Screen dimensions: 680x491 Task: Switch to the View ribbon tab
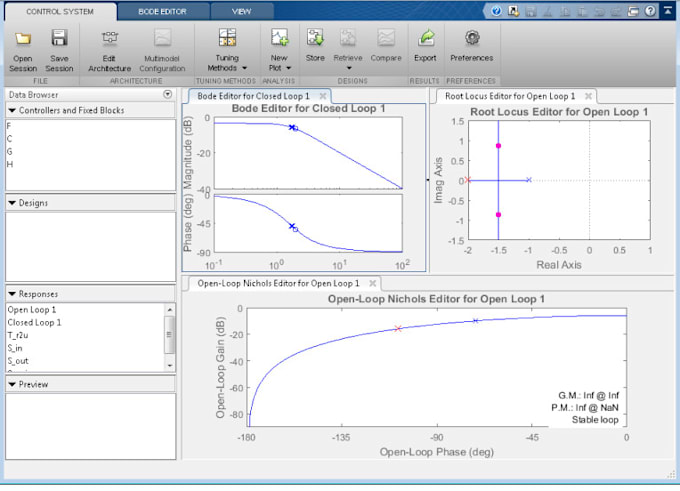click(241, 10)
